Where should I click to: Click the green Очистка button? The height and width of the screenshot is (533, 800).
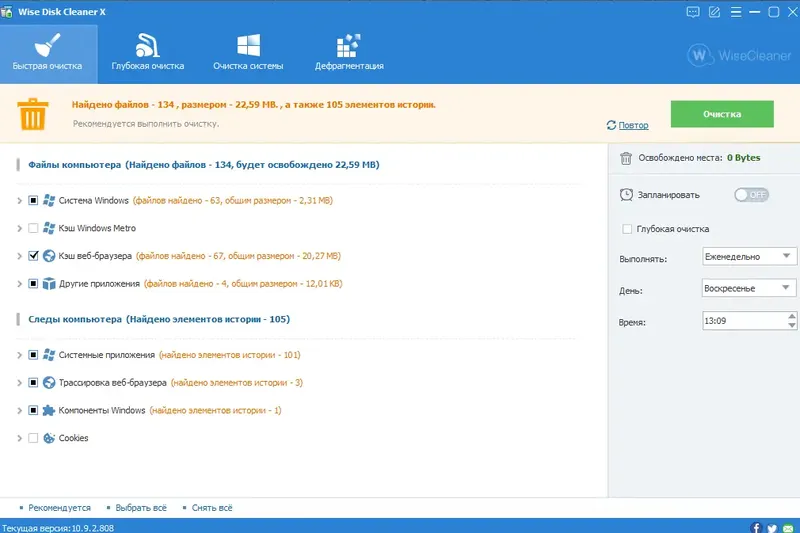tap(722, 114)
